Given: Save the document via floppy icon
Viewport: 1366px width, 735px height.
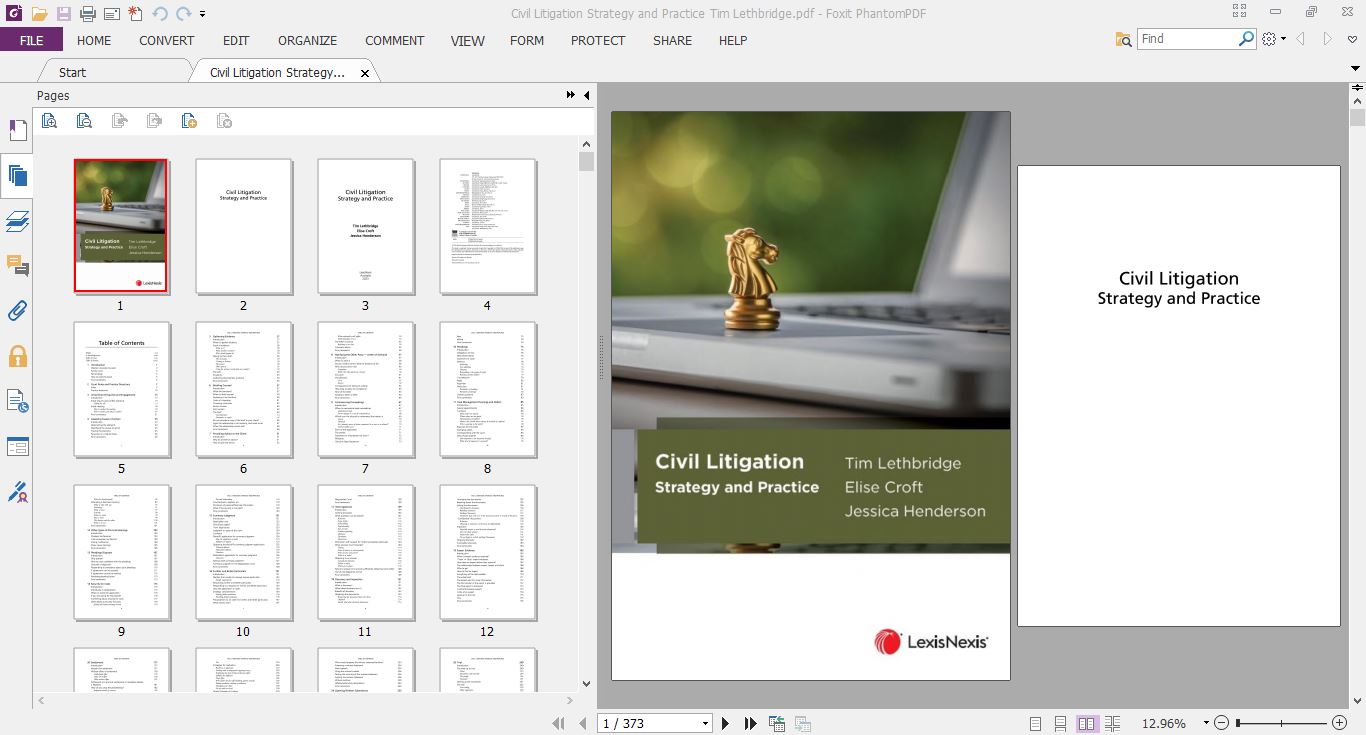Looking at the screenshot, I should pos(63,14).
